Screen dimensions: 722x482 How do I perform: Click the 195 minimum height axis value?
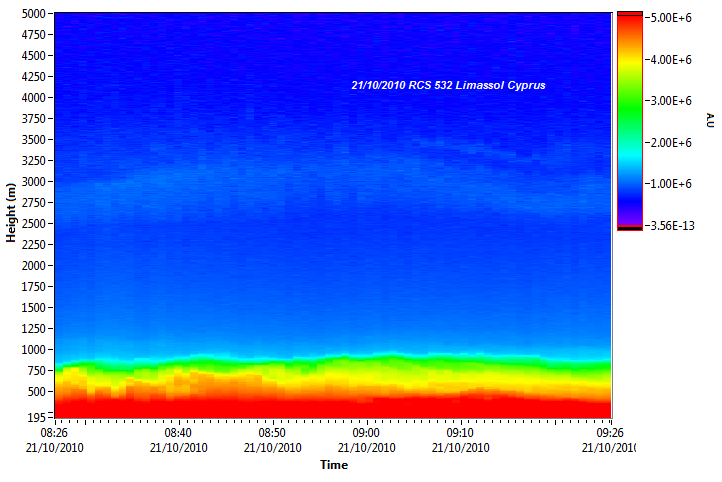[x=35, y=416]
